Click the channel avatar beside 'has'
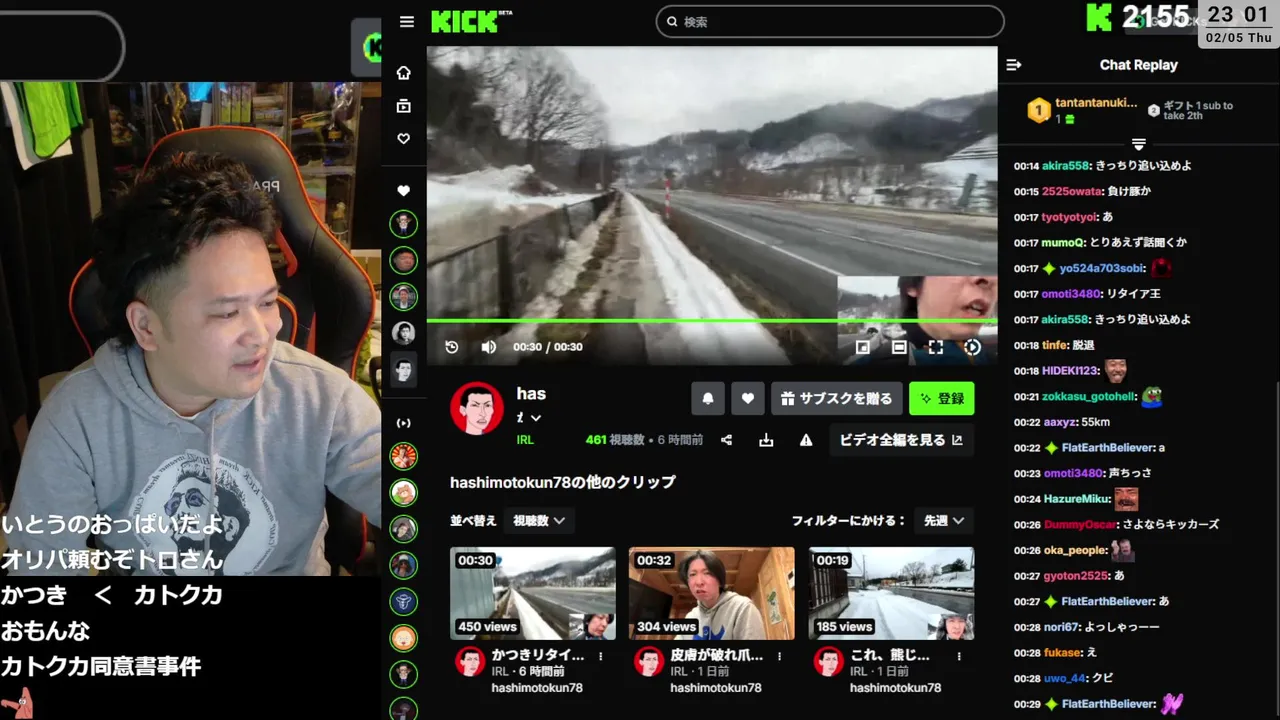 pos(477,408)
